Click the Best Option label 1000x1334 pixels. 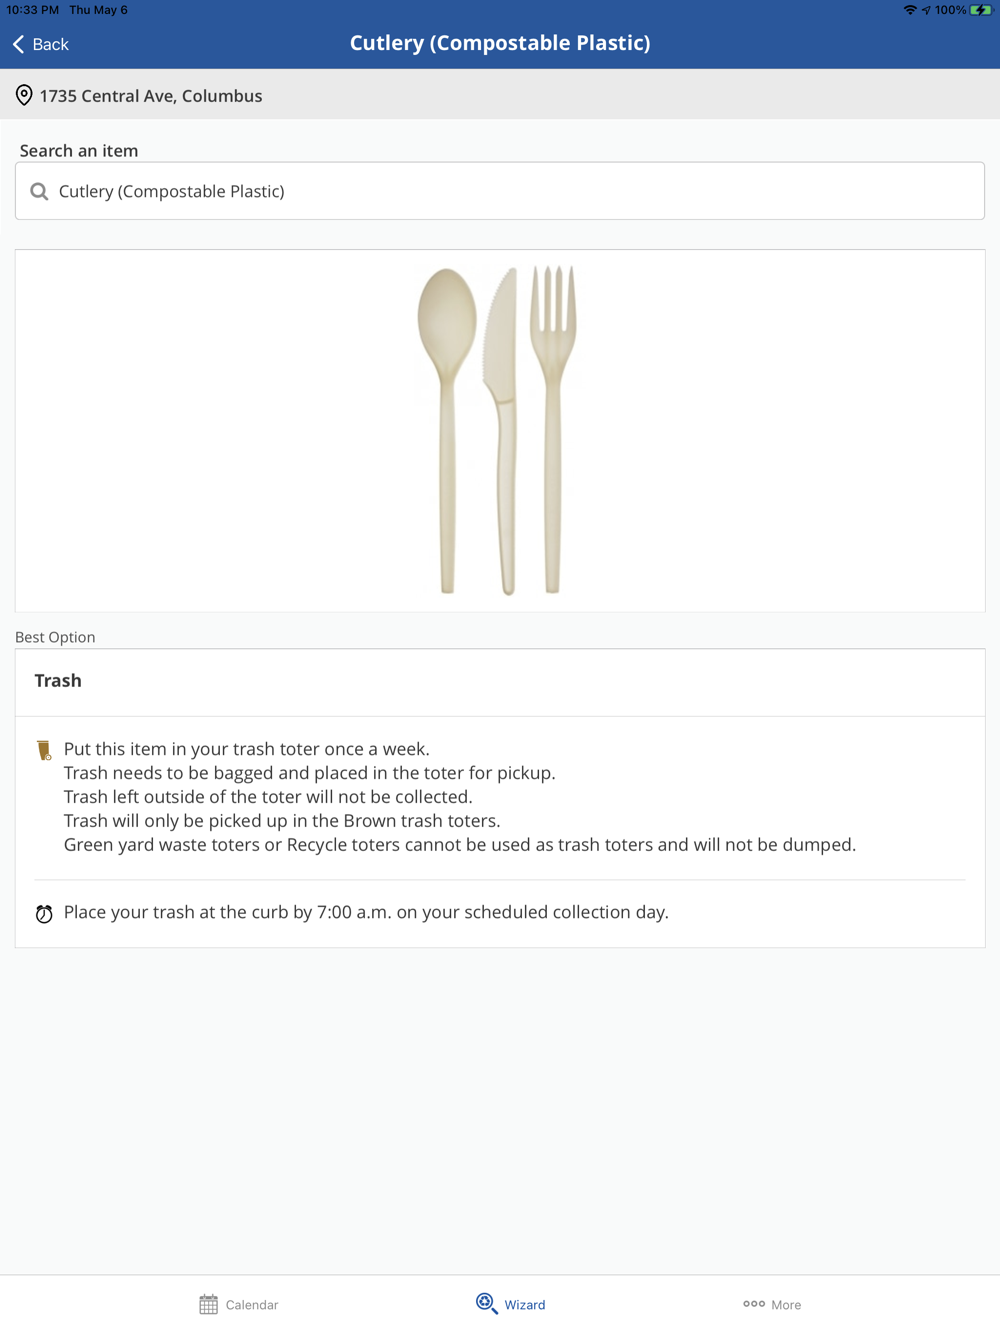coord(55,637)
